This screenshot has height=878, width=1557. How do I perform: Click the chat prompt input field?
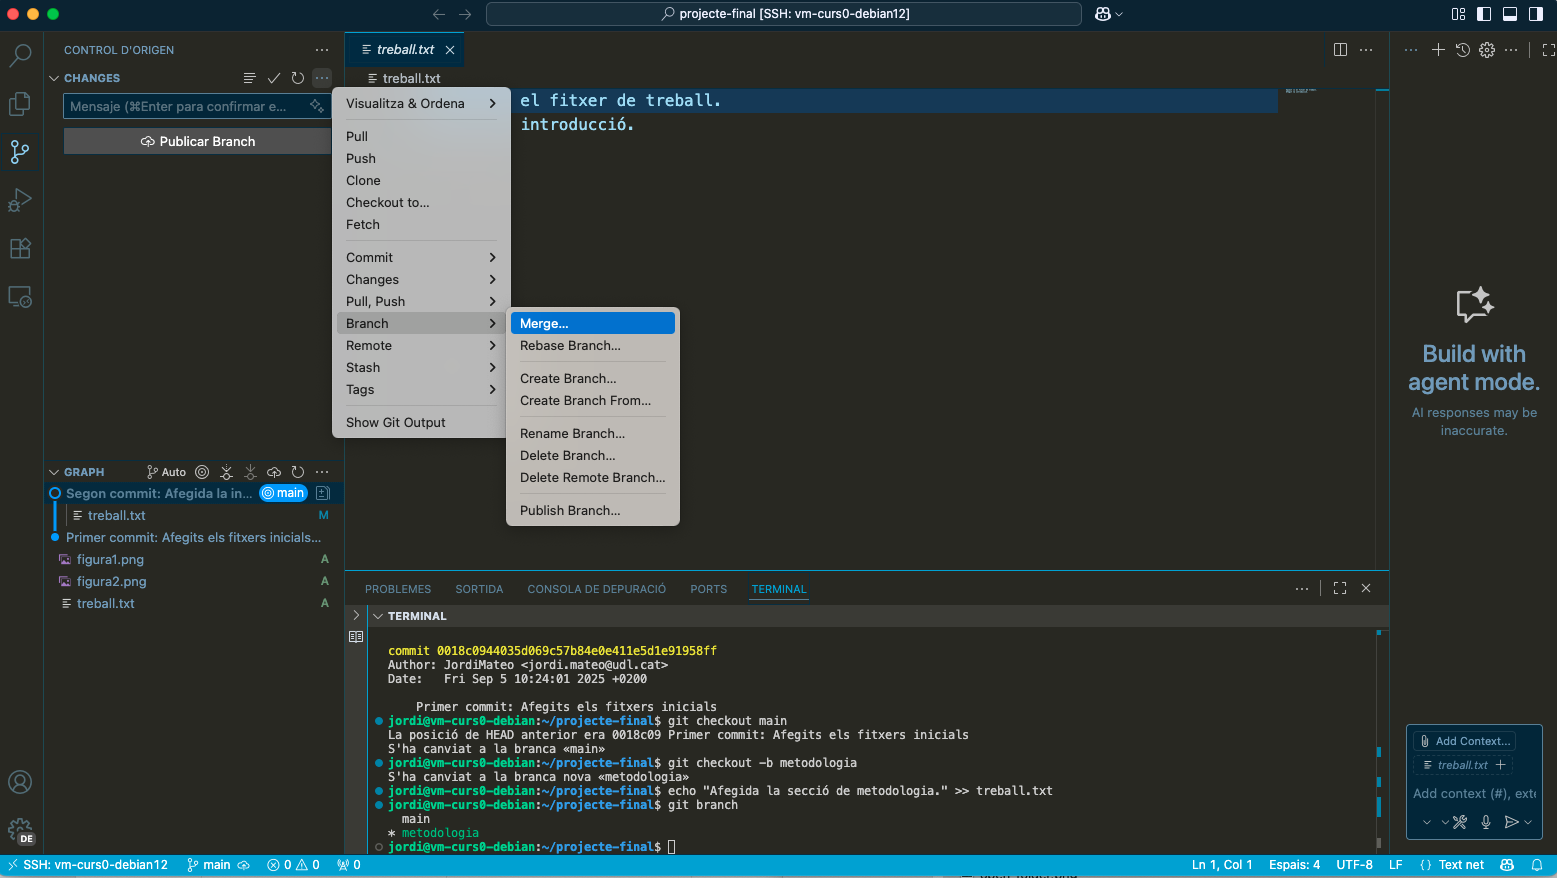click(x=1474, y=793)
